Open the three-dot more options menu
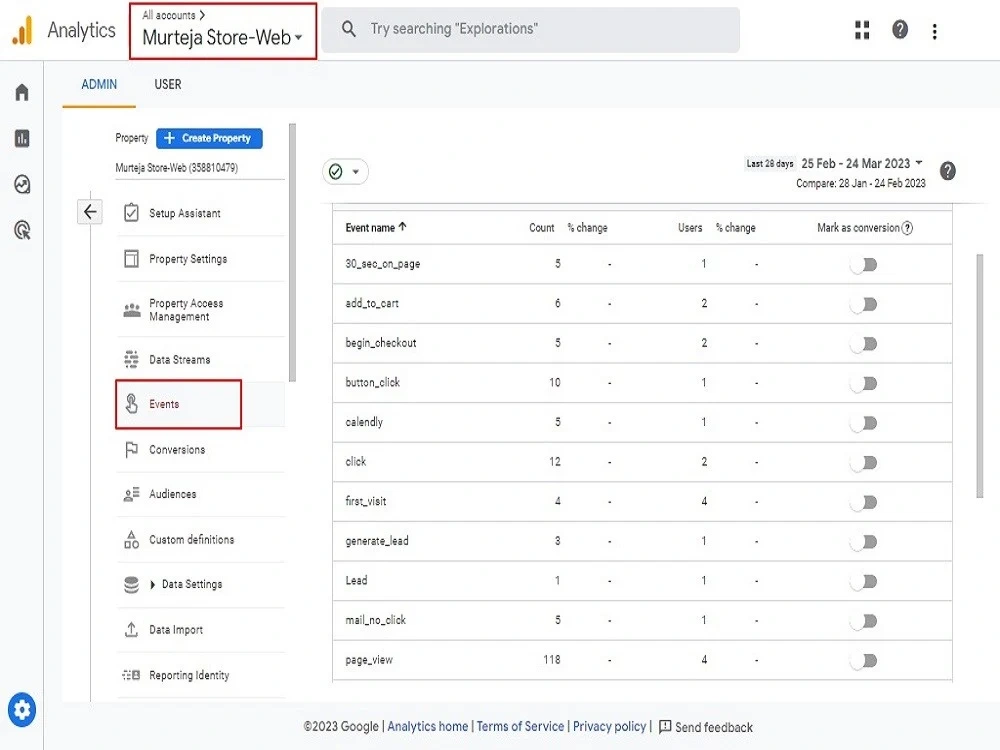Screen dimensions: 1000x750 click(x=934, y=31)
